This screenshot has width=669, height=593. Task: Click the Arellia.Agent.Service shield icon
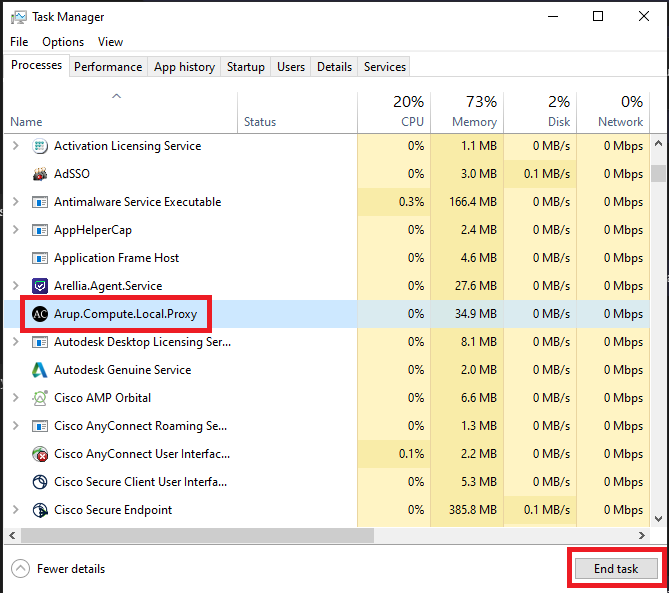40,286
